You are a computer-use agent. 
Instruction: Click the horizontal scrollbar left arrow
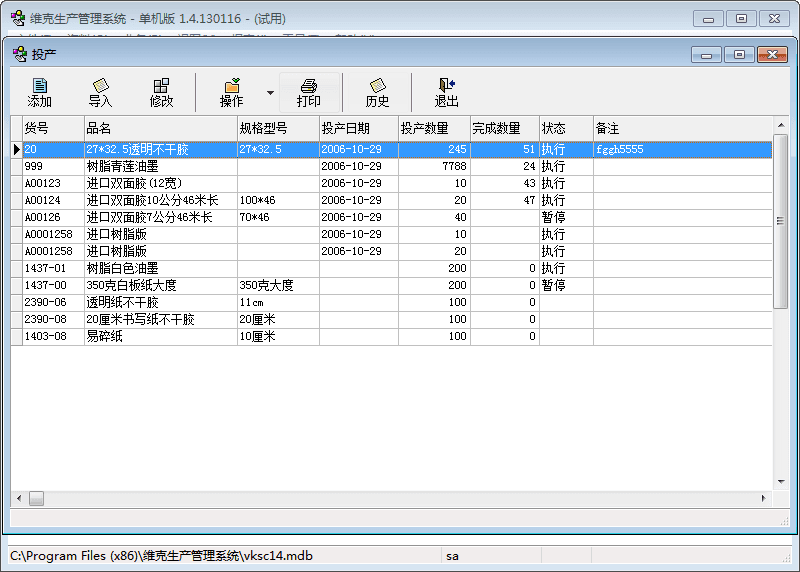(18, 498)
